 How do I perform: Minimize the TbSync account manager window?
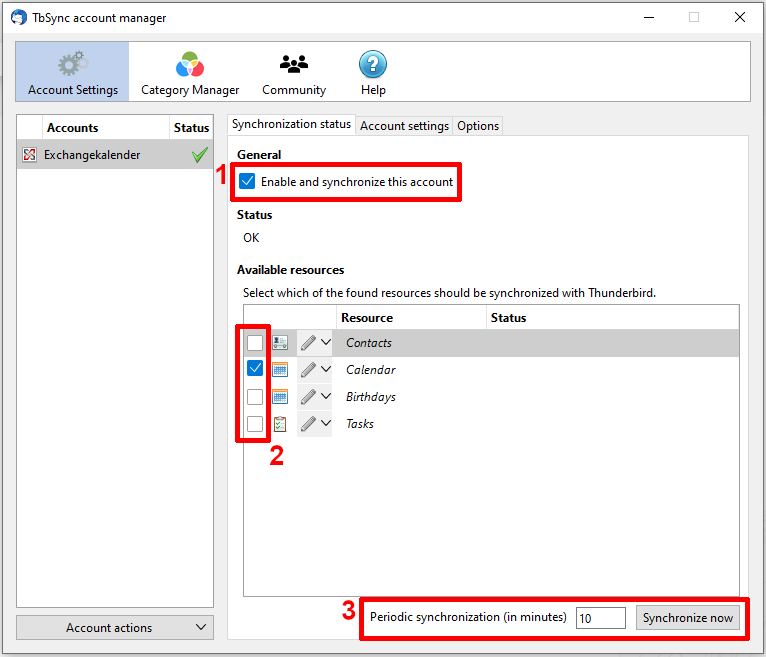pos(649,18)
